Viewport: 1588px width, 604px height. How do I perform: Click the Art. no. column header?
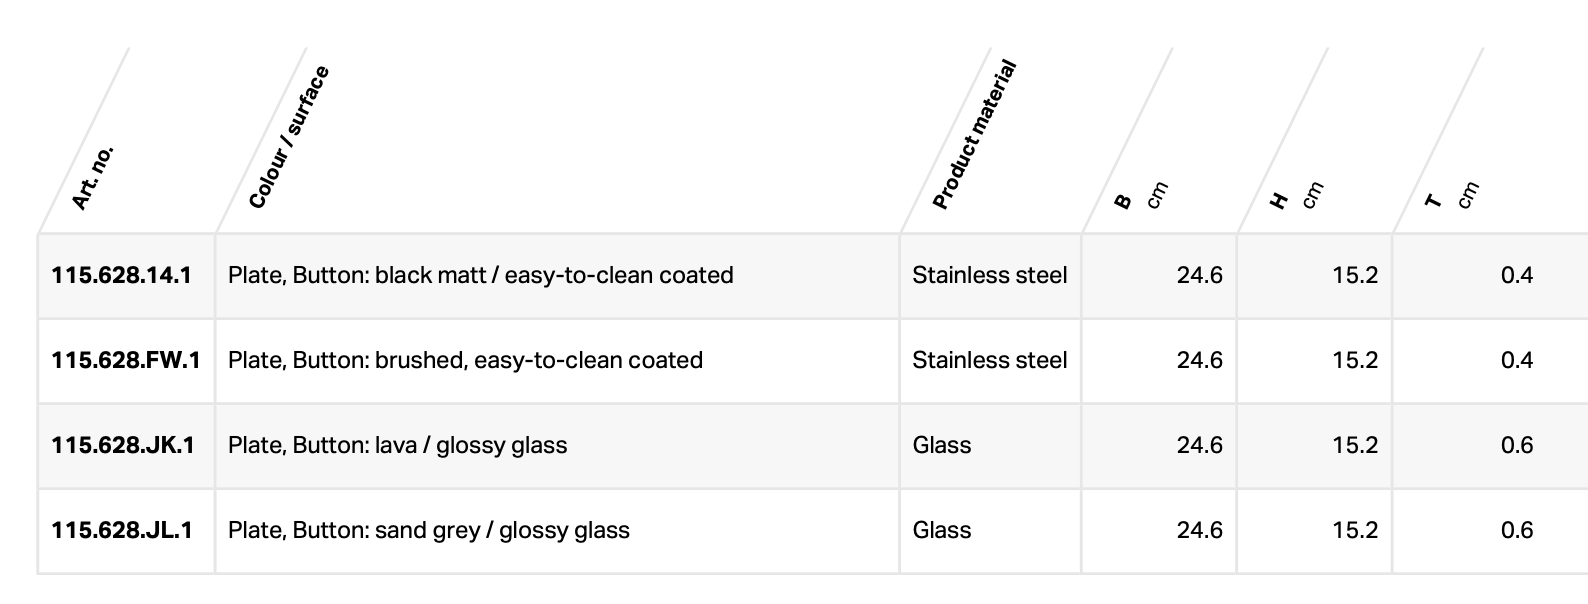[x=94, y=178]
